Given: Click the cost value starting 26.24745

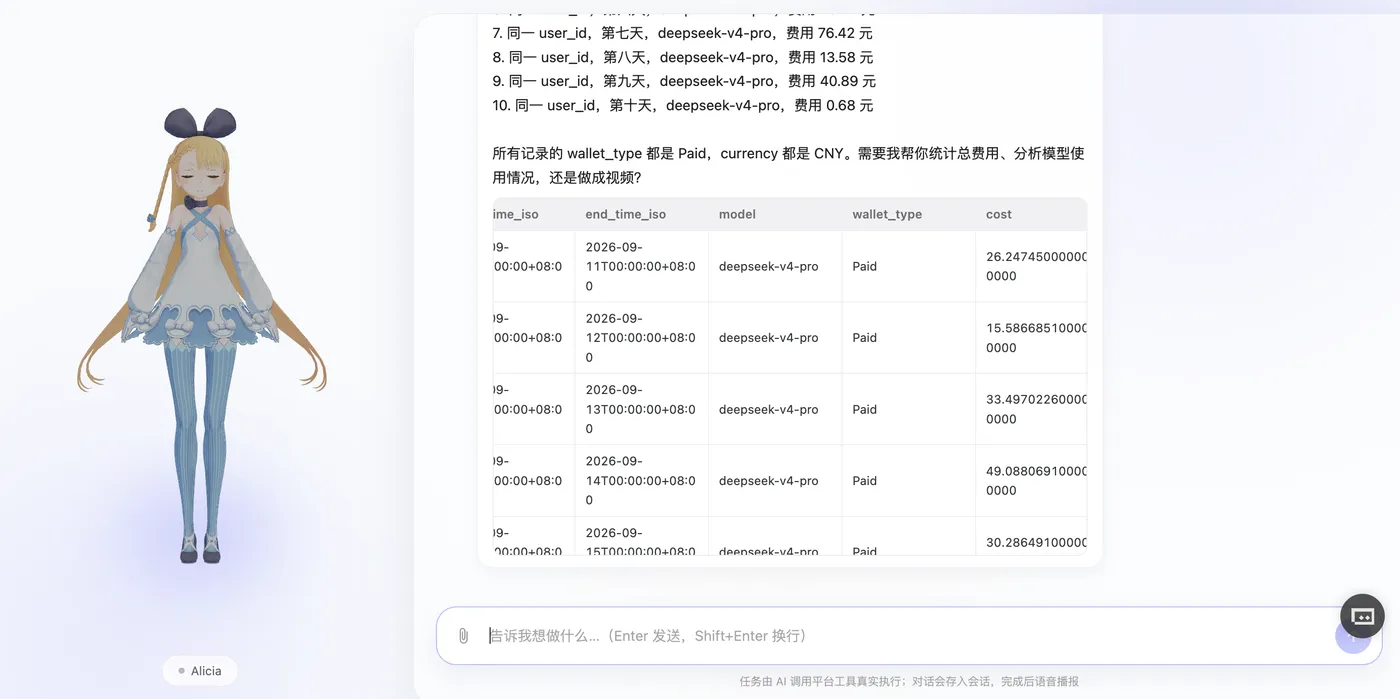Looking at the screenshot, I should 1036,266.
